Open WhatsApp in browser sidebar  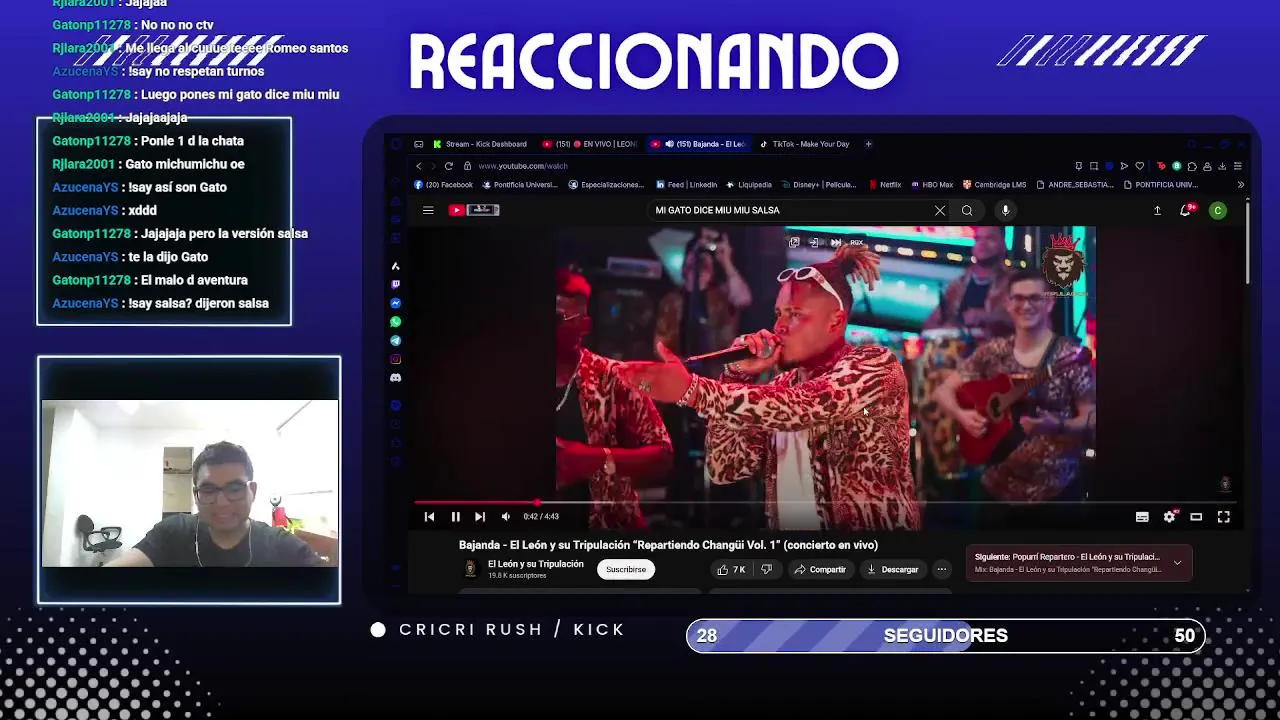click(x=396, y=322)
